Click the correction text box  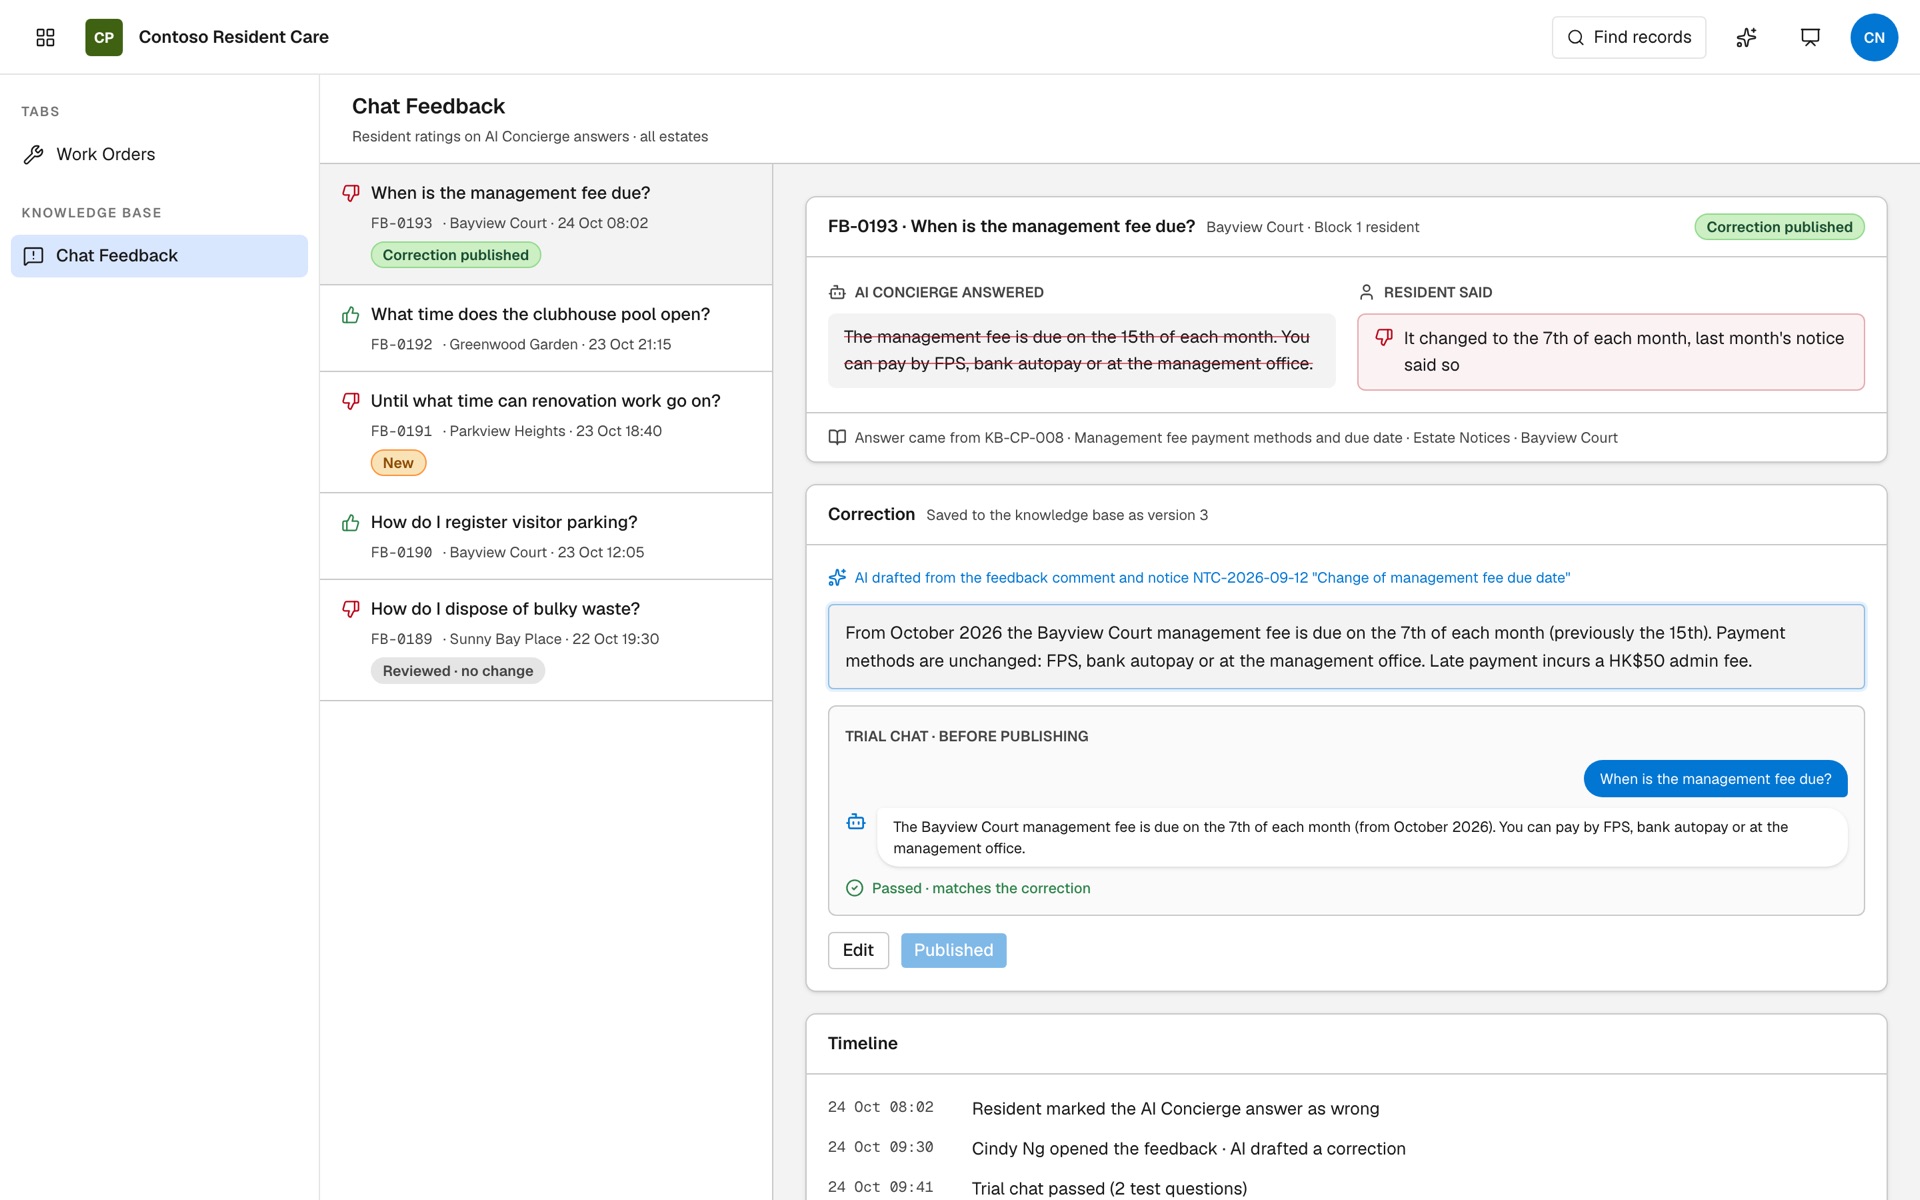click(1346, 647)
